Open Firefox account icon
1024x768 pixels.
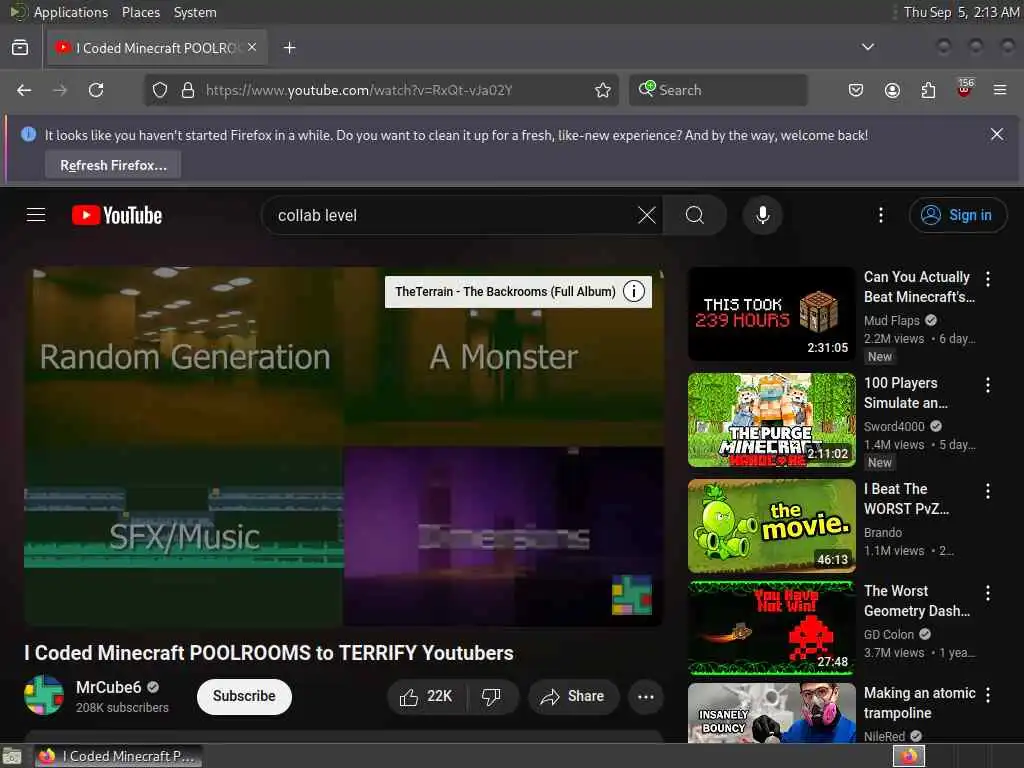pyautogui.click(x=892, y=90)
